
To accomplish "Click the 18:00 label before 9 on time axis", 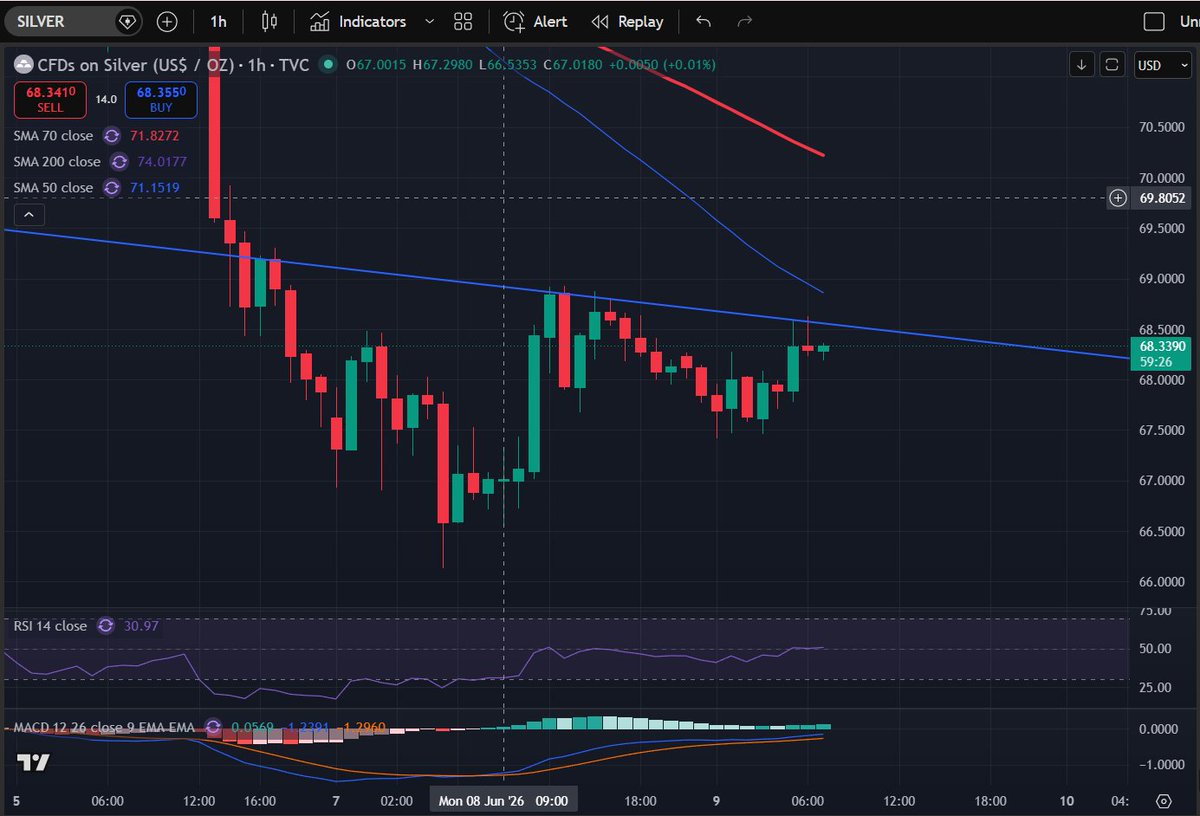I will coord(640,801).
